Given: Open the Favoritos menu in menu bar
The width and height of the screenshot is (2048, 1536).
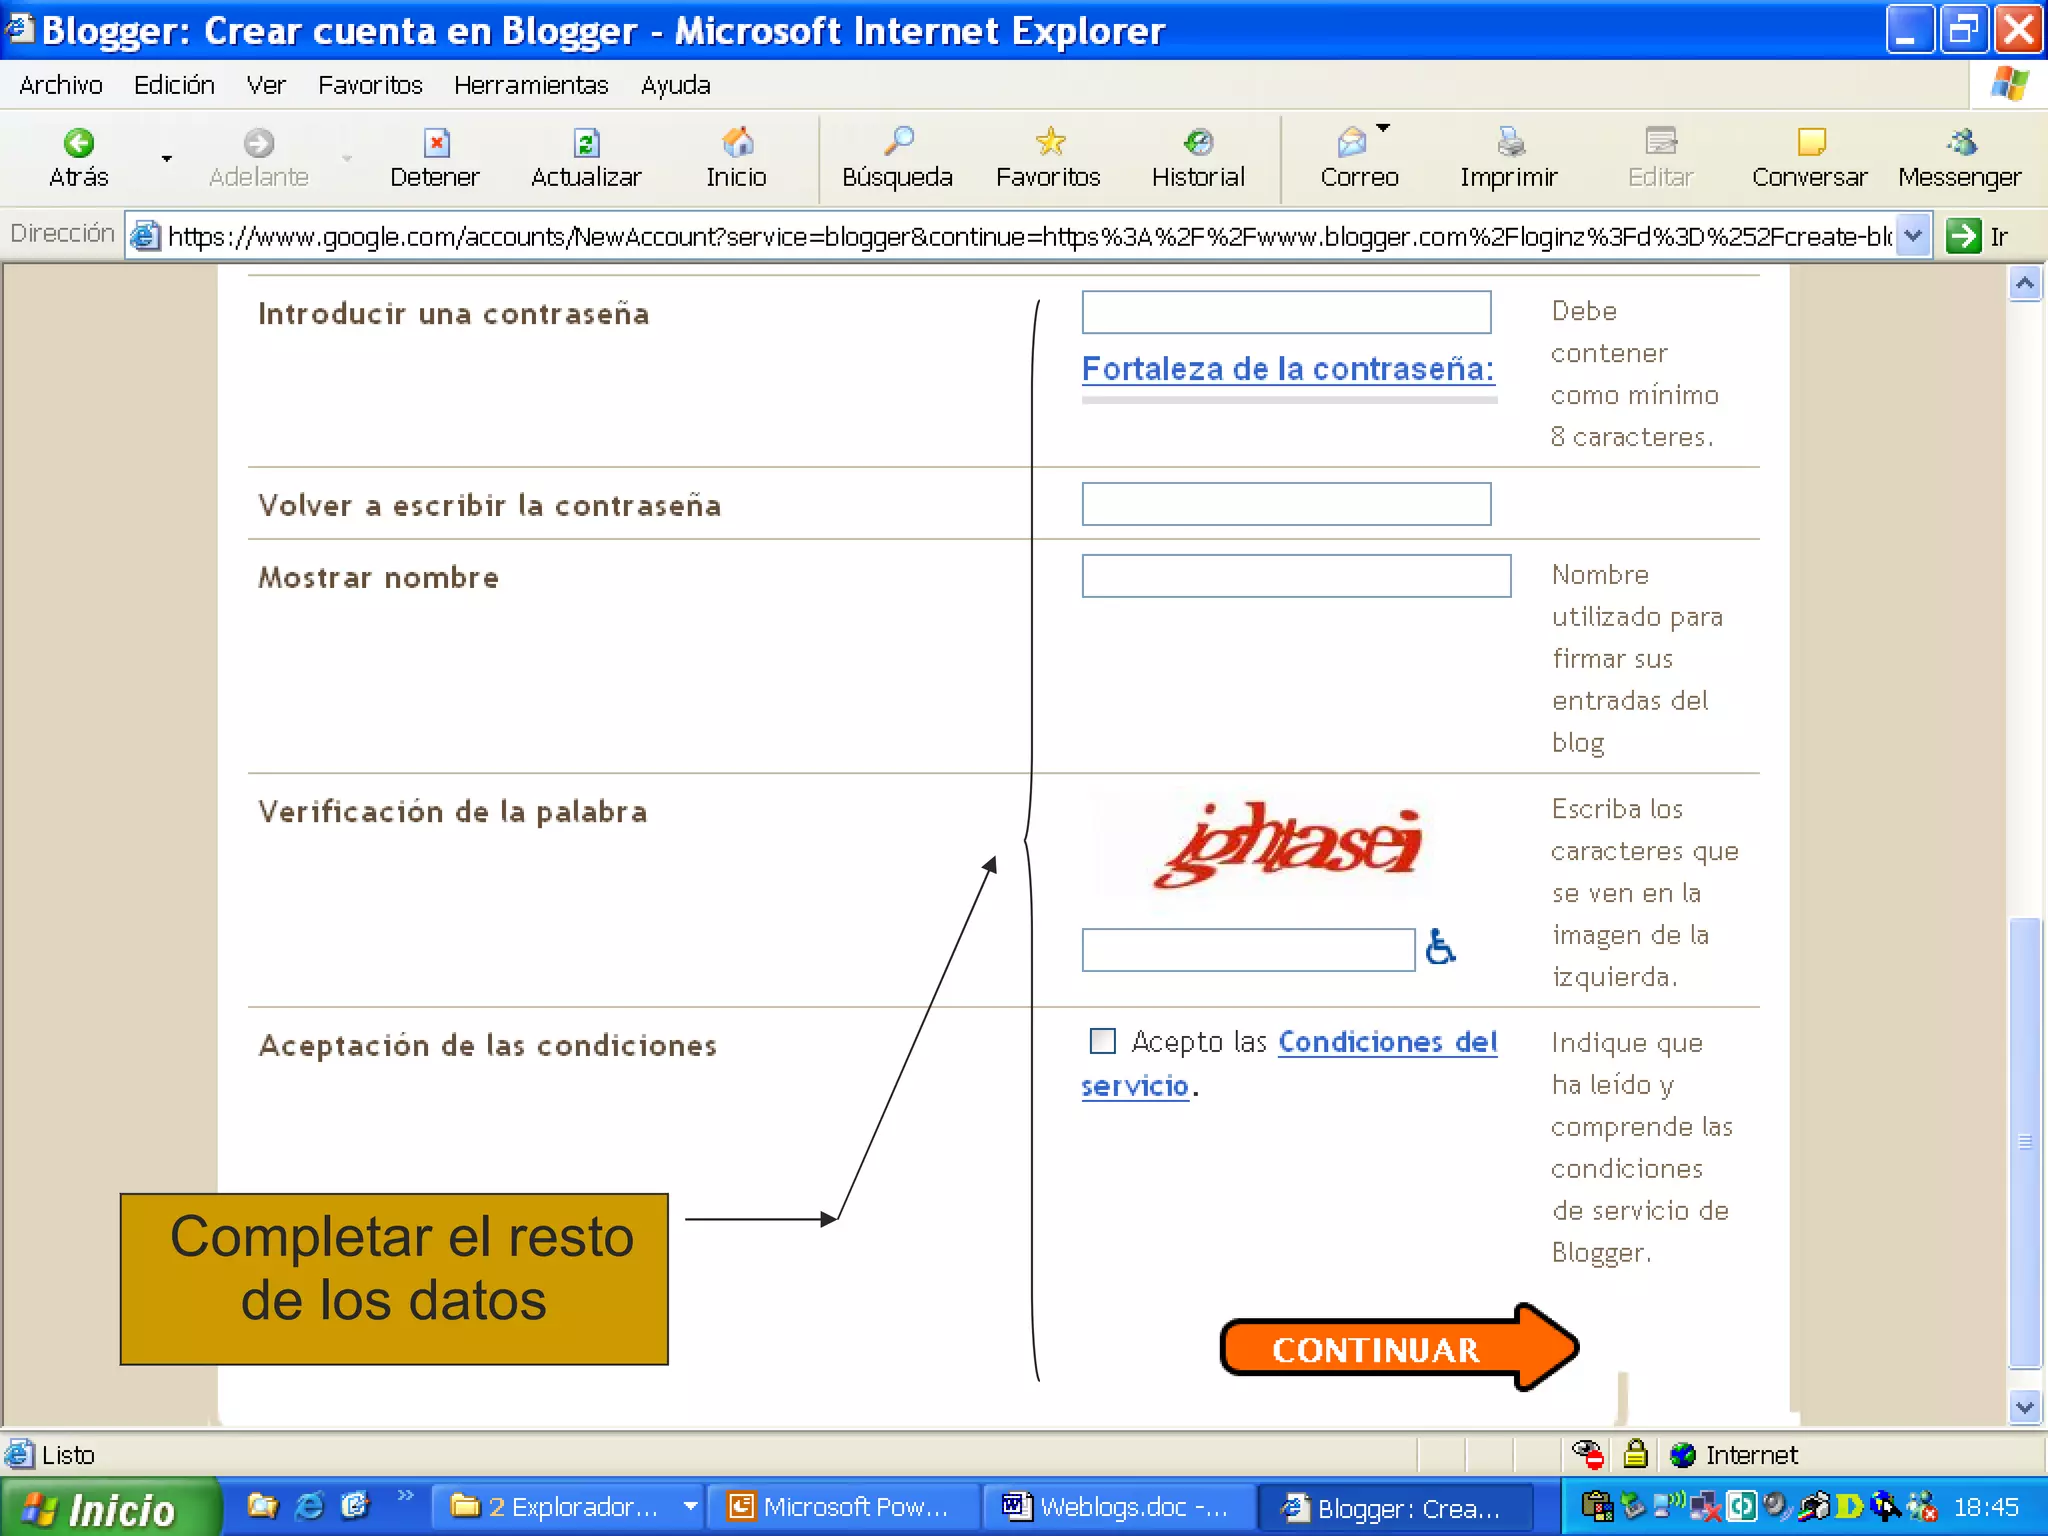Looking at the screenshot, I should pyautogui.click(x=371, y=85).
